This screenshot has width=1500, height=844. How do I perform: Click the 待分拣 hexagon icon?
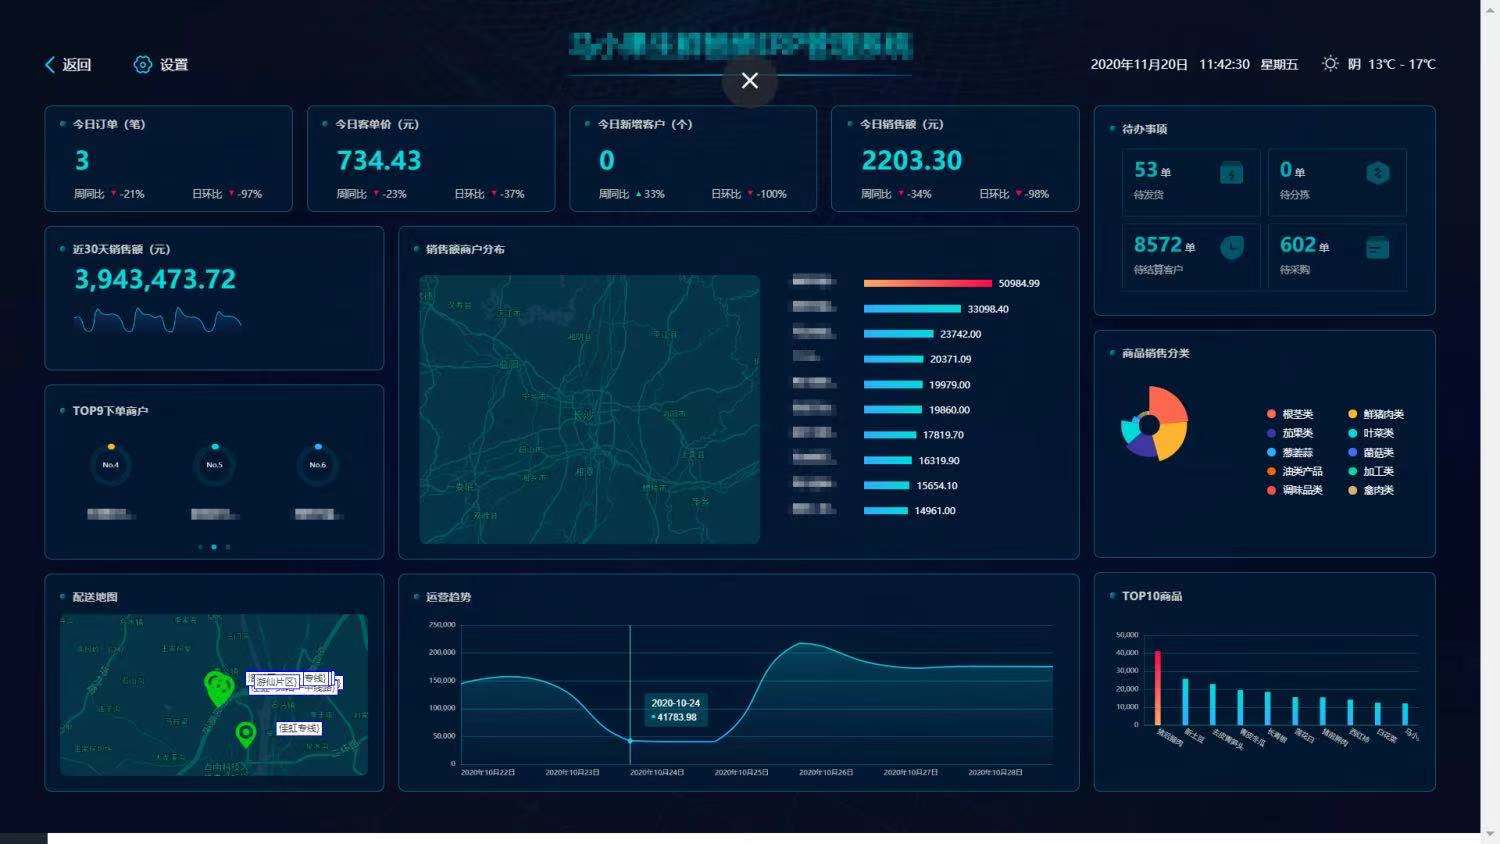click(1378, 173)
